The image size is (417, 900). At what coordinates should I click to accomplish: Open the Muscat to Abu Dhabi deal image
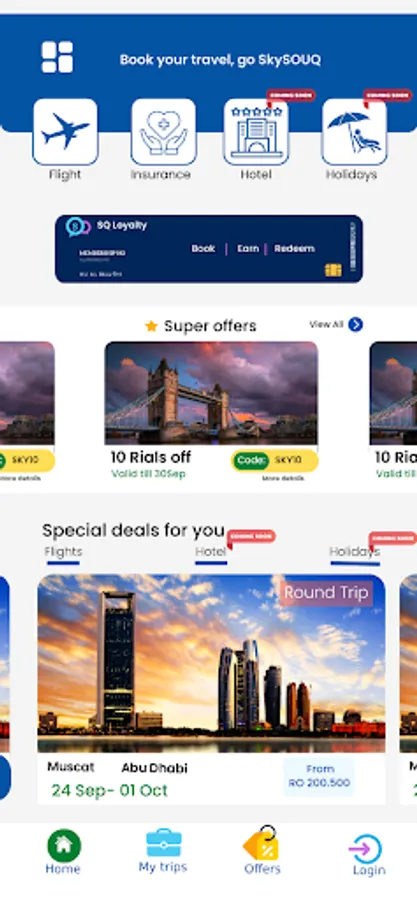(x=211, y=663)
